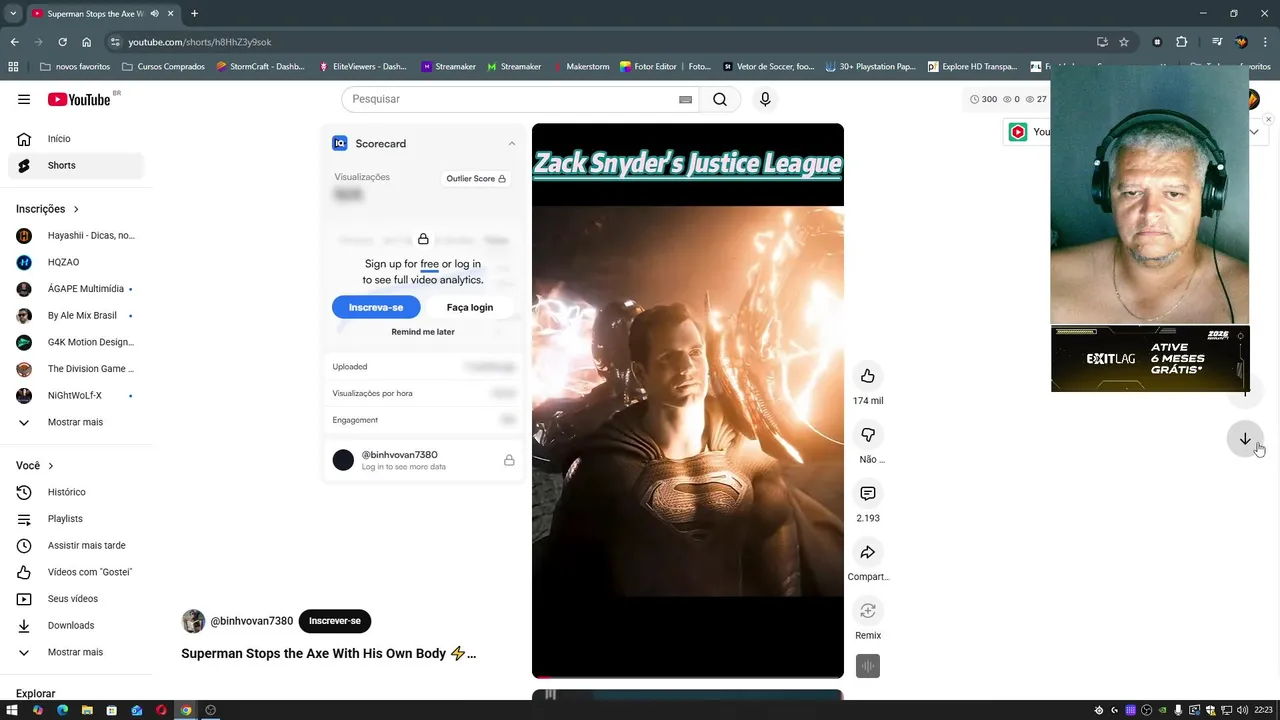
Task: Open ÁGAPE Multimídia channel
Action: point(76,289)
